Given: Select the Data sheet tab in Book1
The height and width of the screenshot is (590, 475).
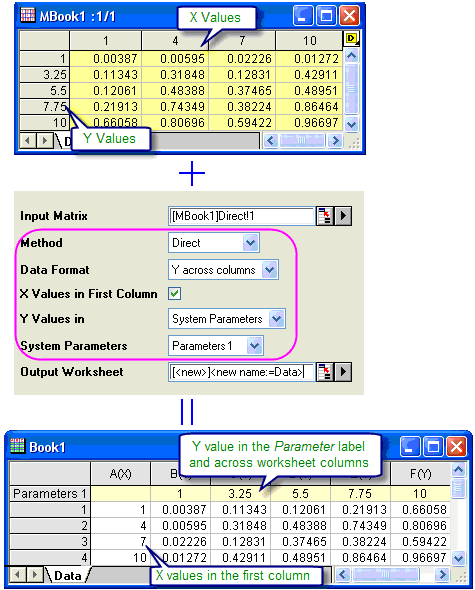Looking at the screenshot, I should tap(68, 576).
